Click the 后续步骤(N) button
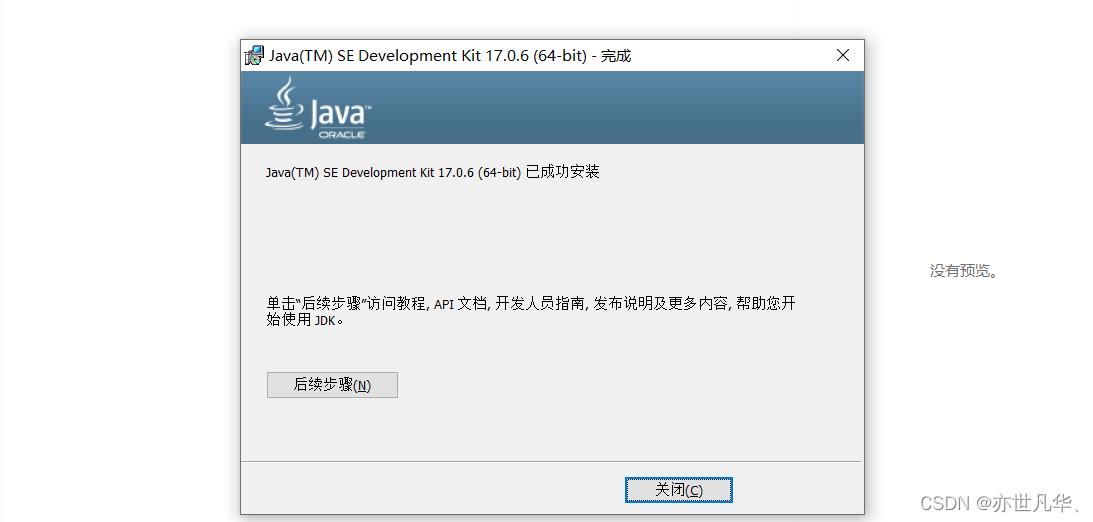 click(332, 385)
